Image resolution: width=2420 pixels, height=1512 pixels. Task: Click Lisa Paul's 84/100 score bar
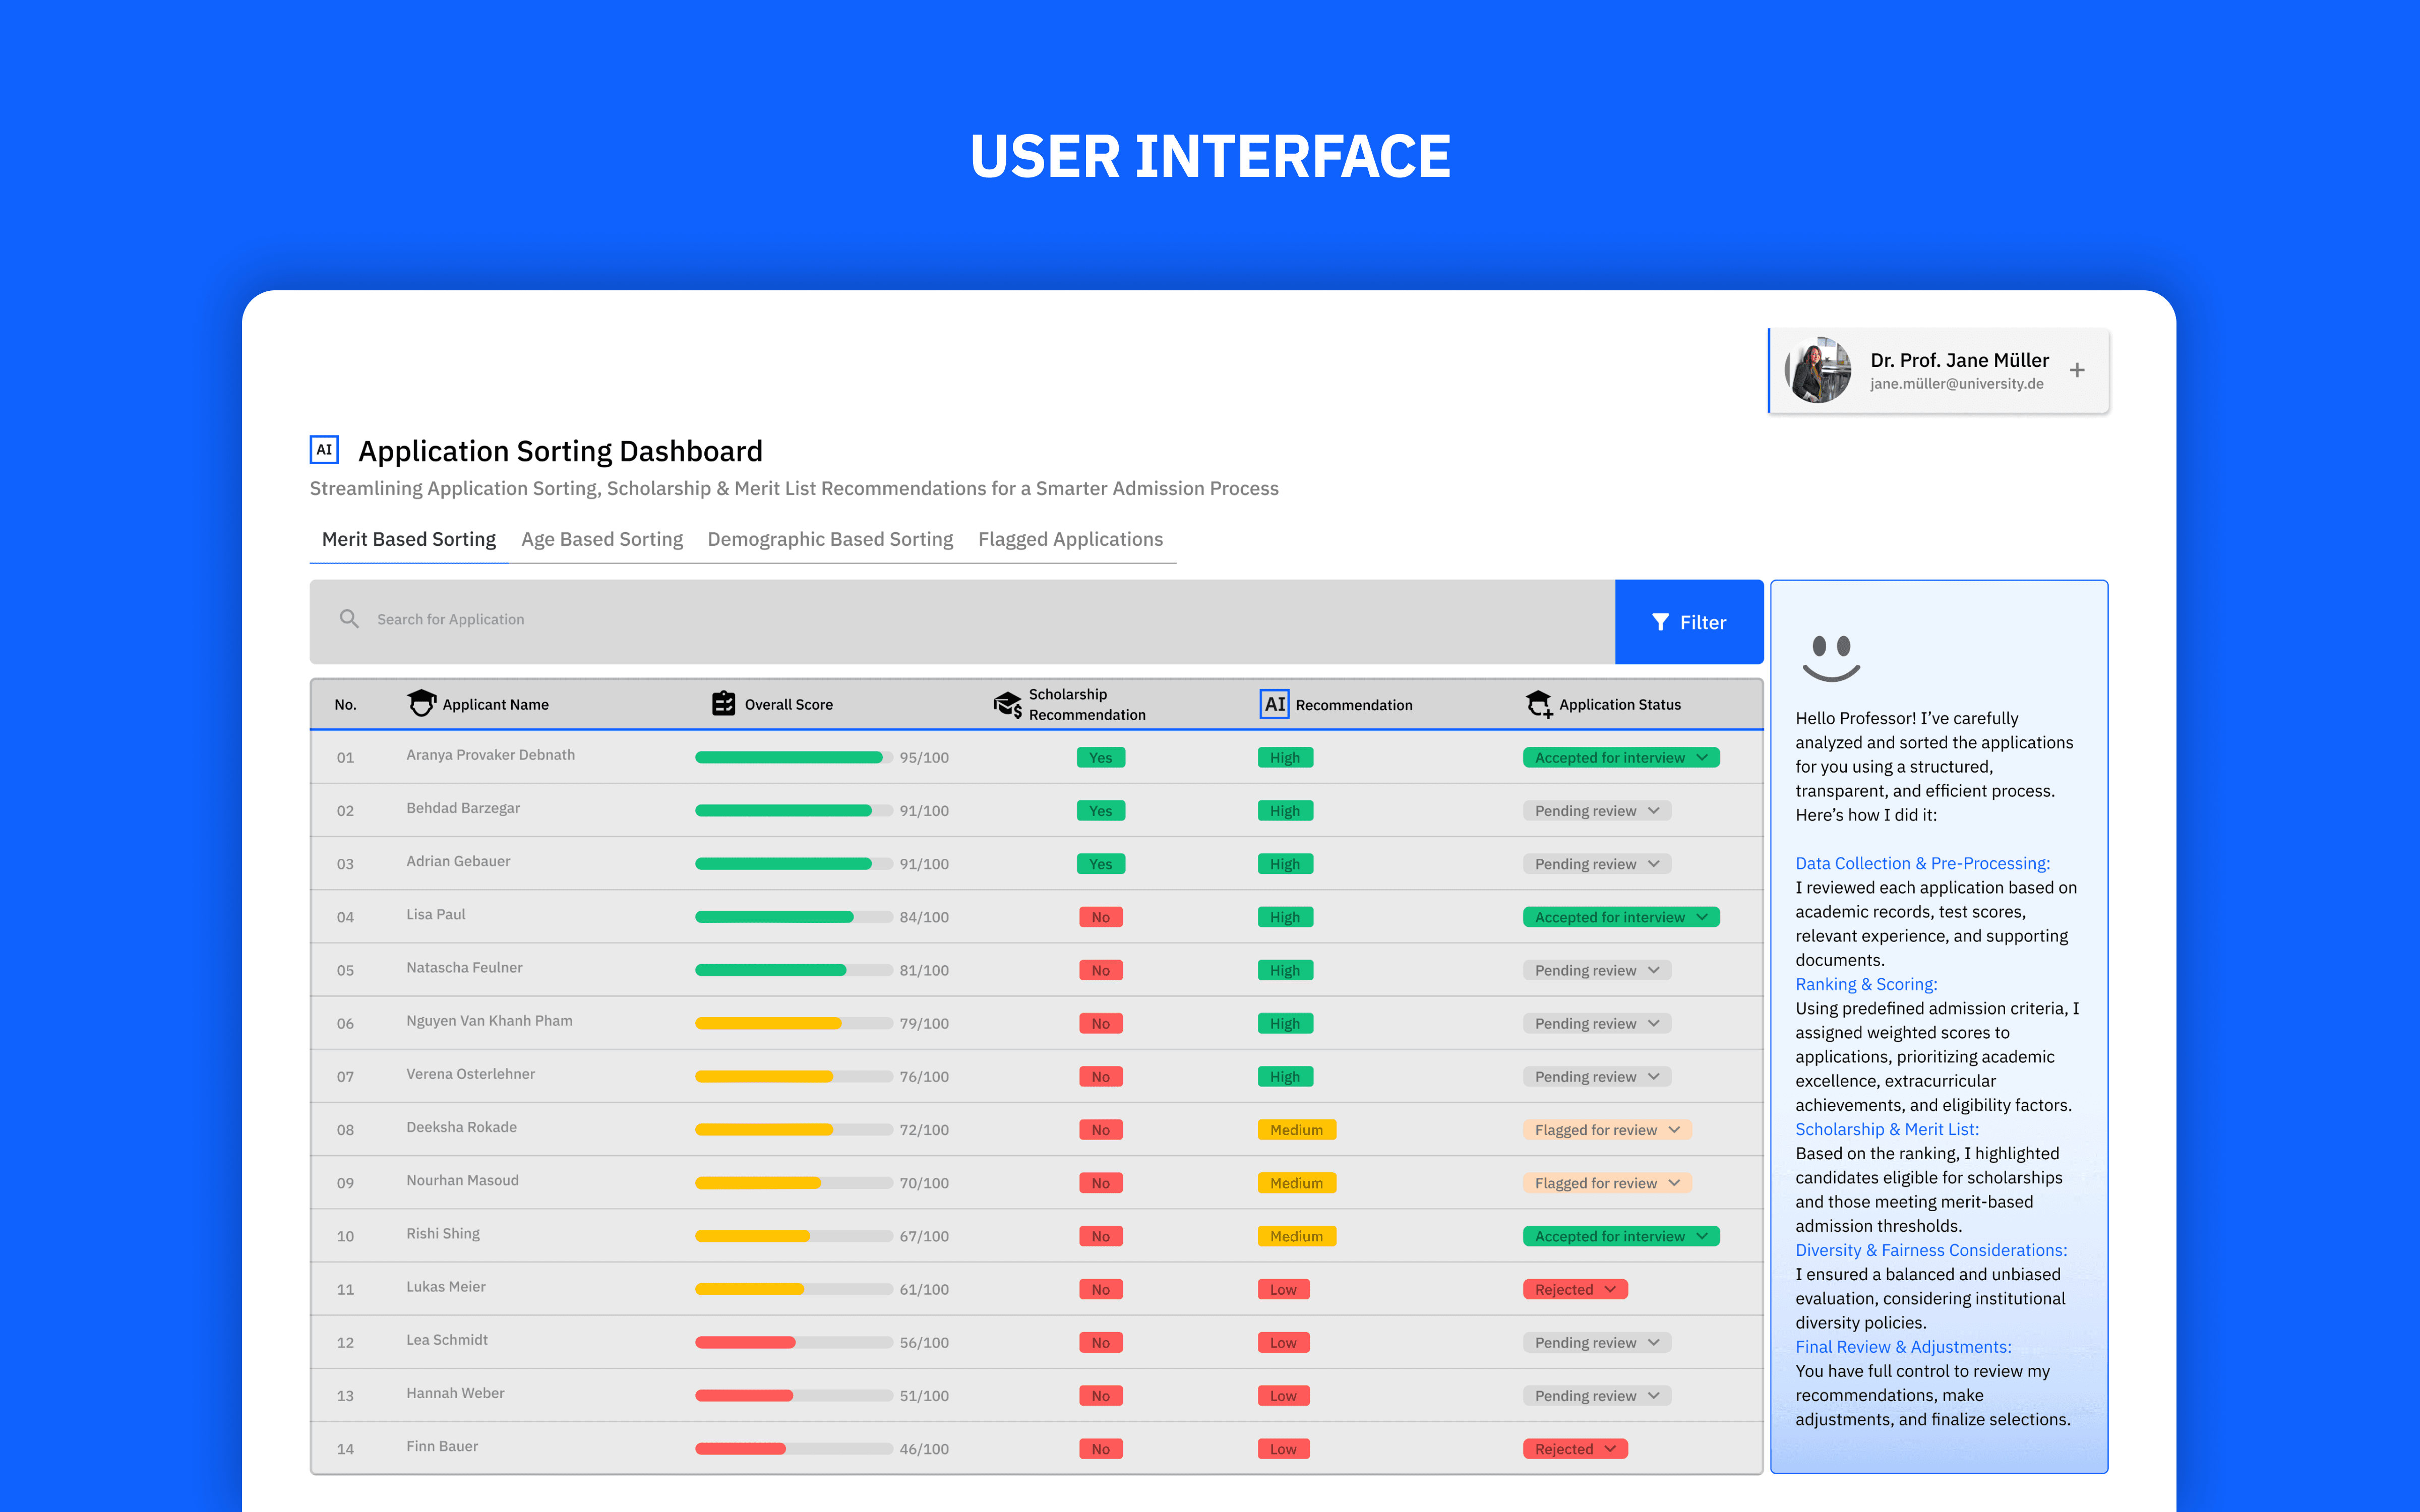tap(793, 917)
